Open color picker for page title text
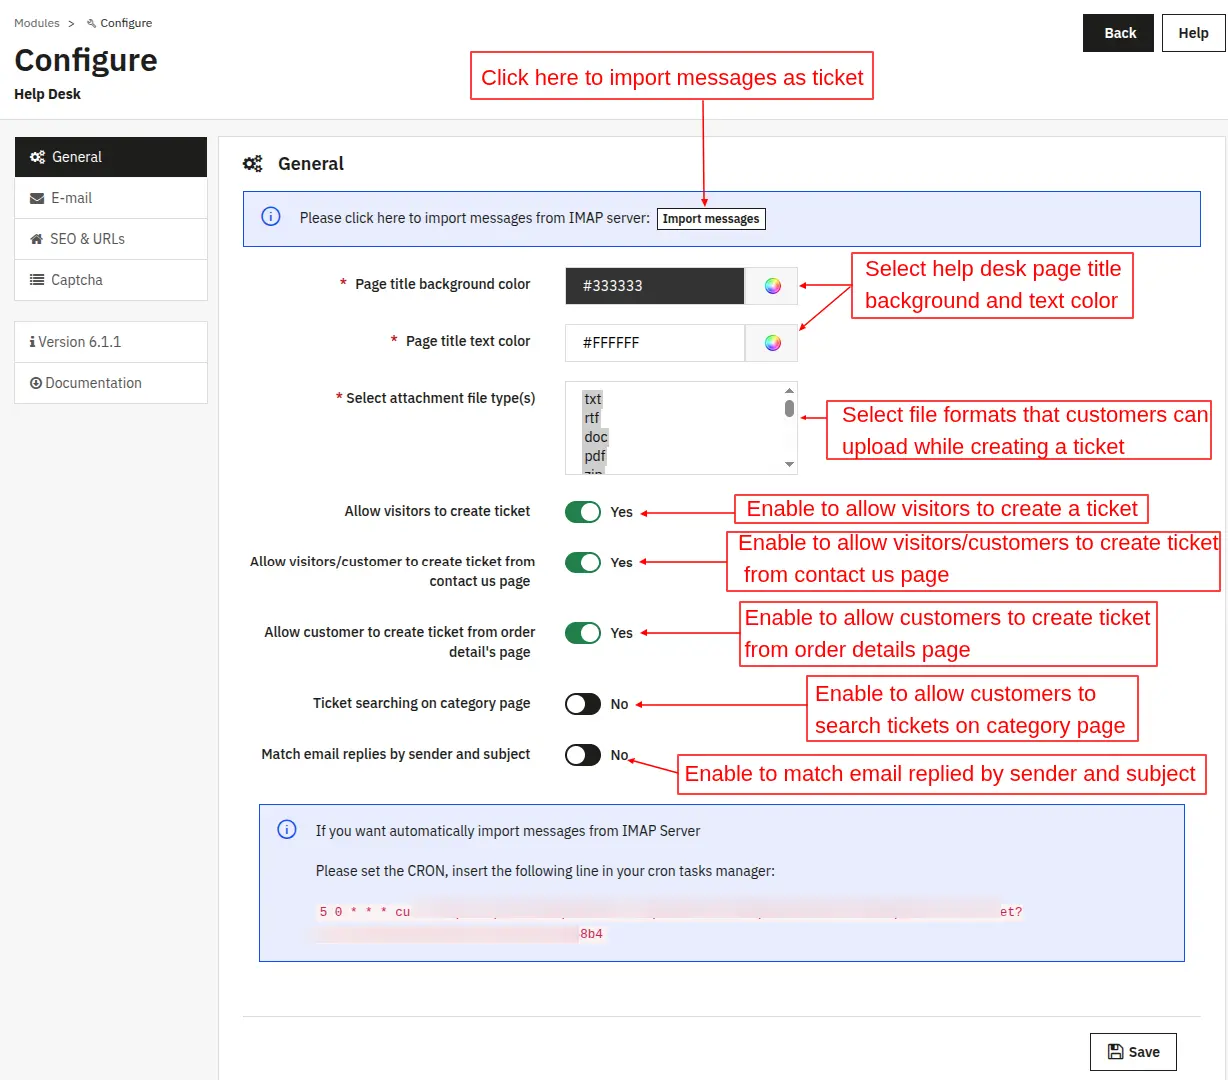Image resolution: width=1228 pixels, height=1080 pixels. [772, 343]
